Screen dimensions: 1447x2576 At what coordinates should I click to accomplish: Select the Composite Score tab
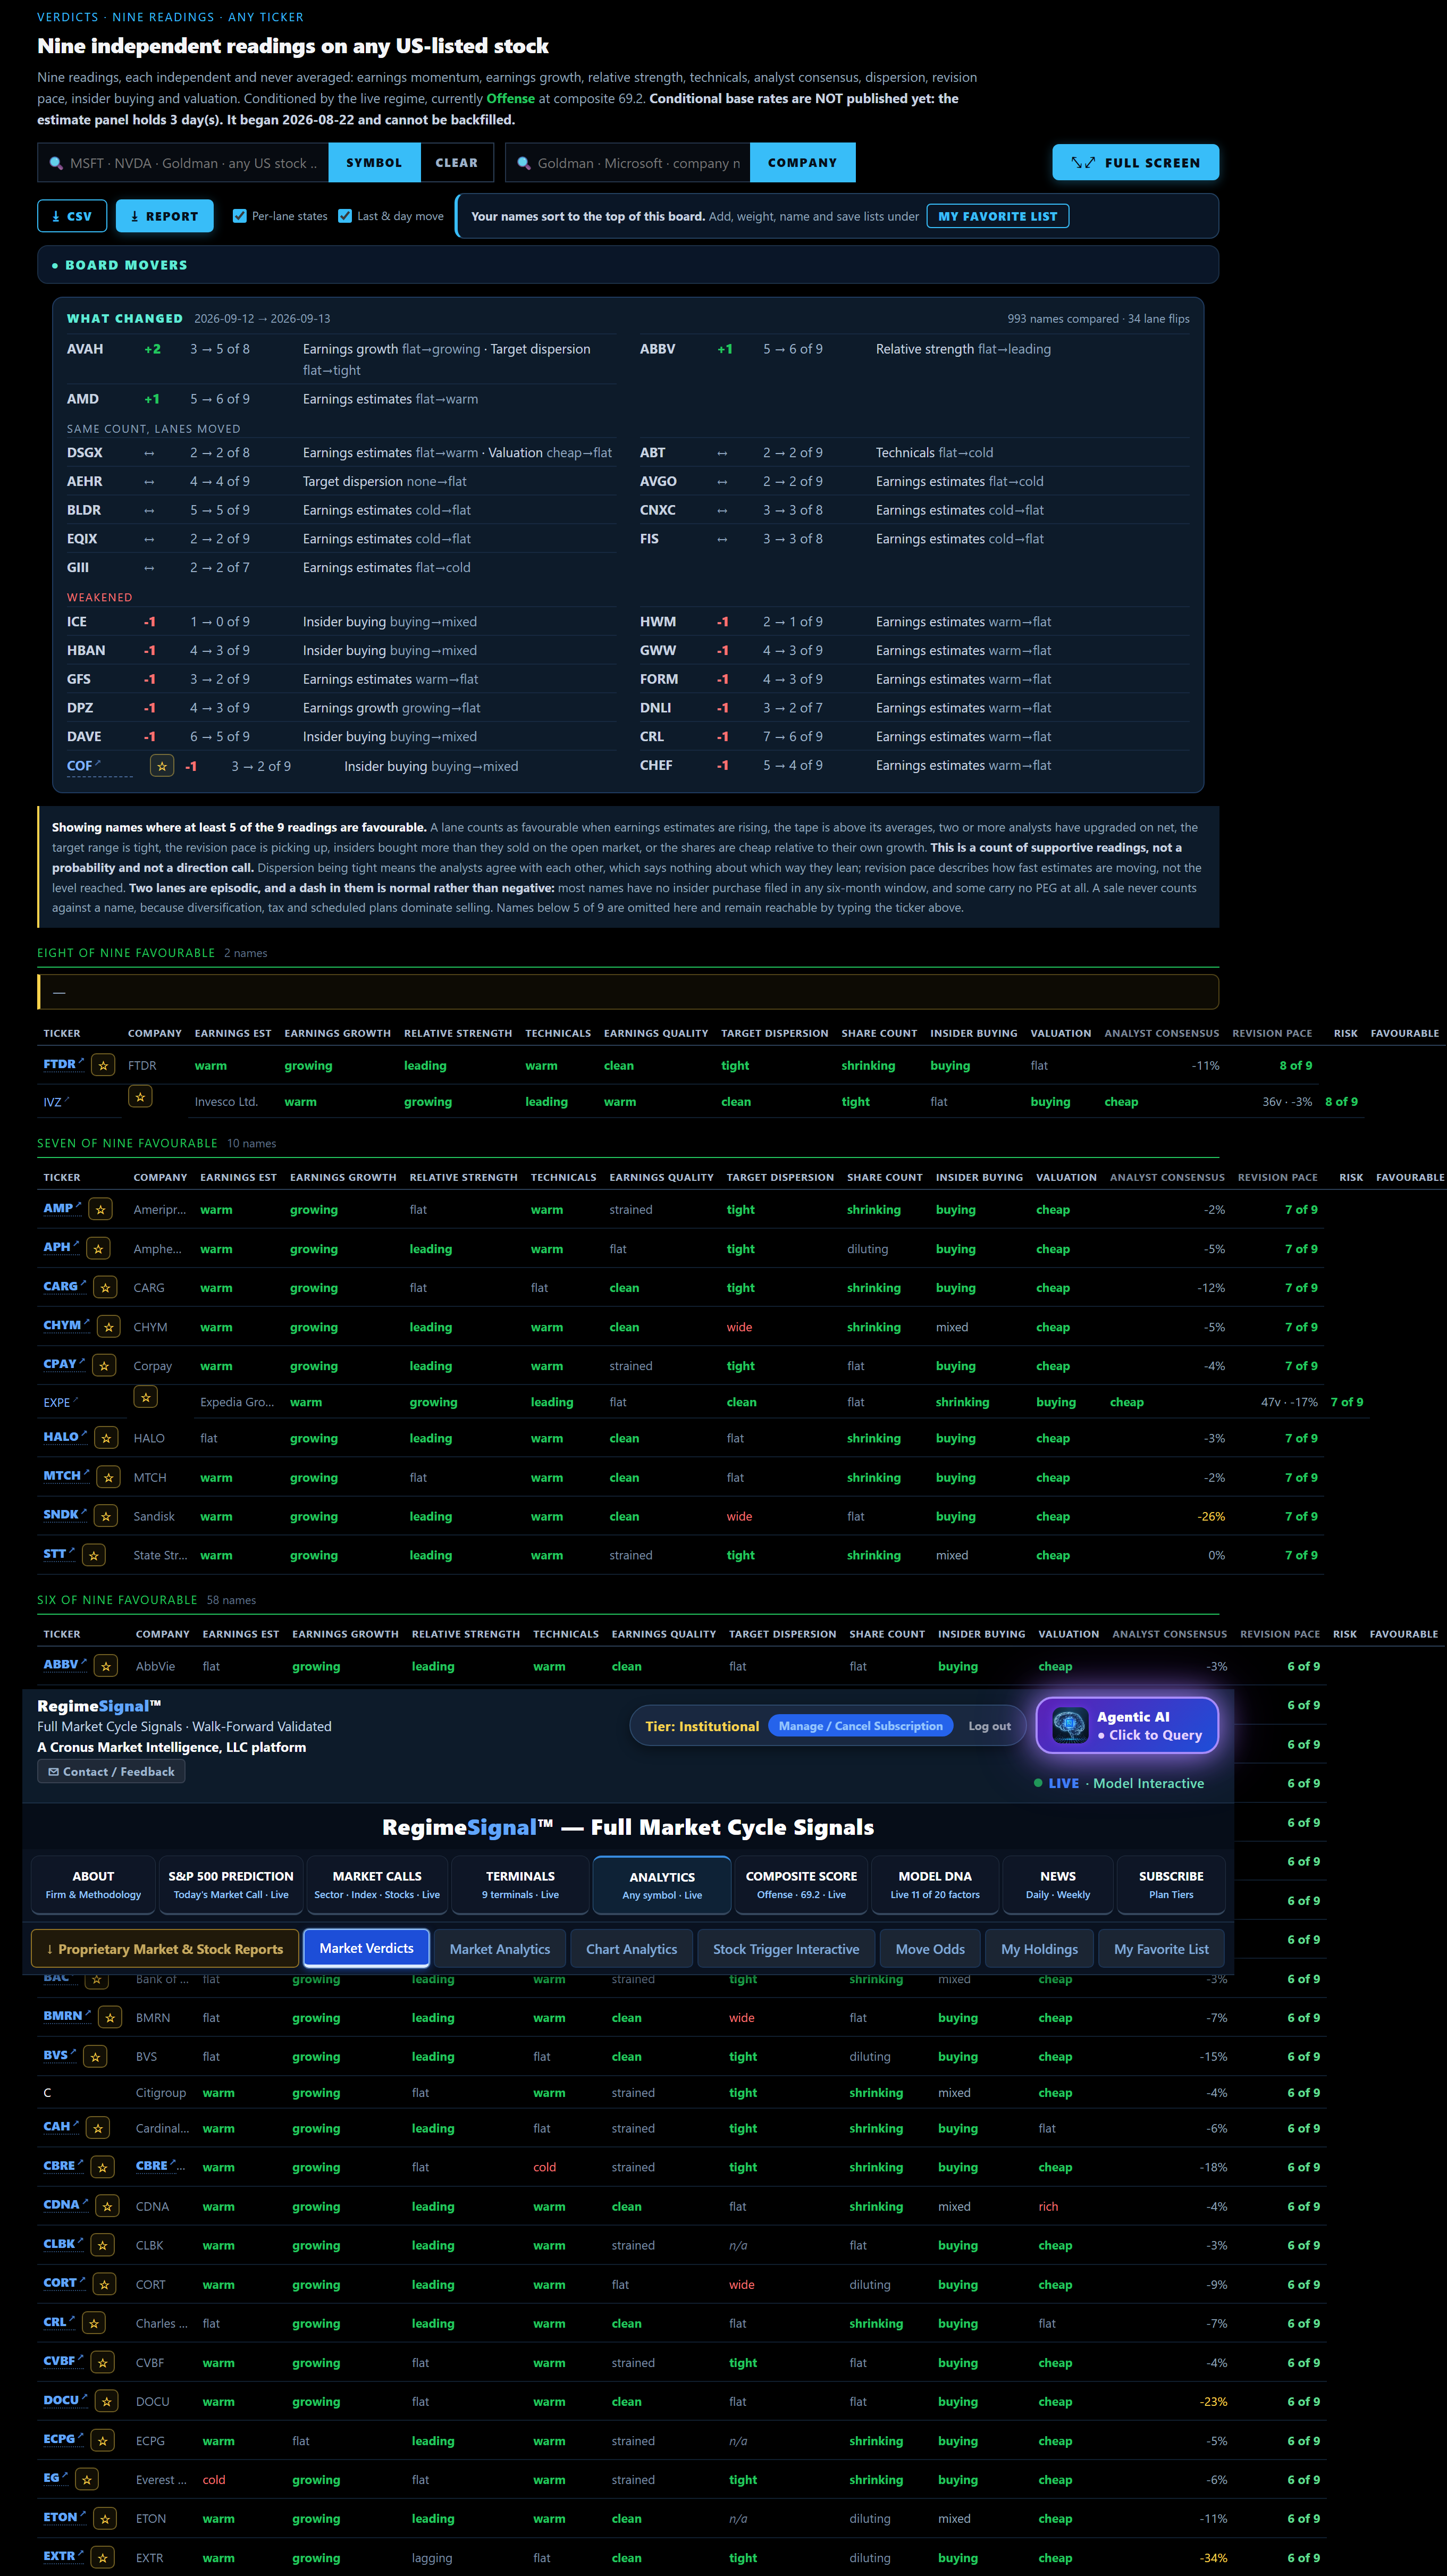coord(801,1884)
